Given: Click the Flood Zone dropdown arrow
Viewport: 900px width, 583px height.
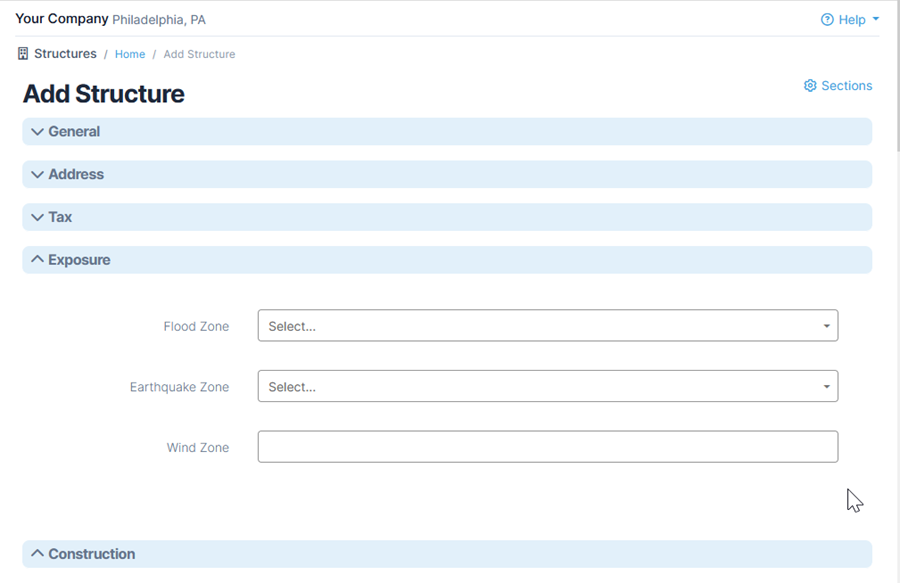Looking at the screenshot, I should (826, 326).
